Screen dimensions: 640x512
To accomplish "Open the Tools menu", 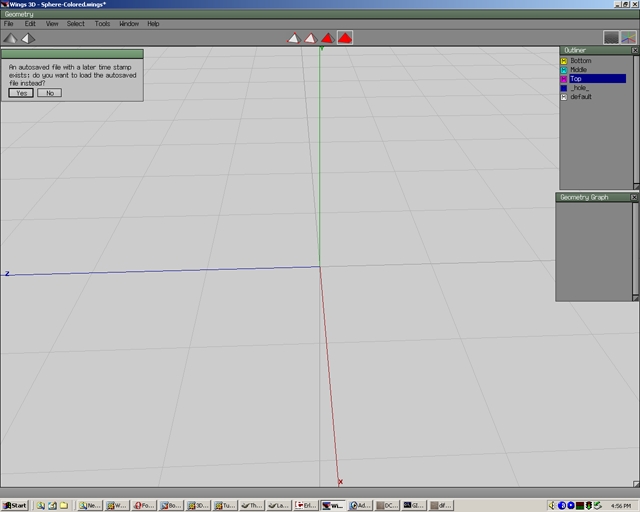I will point(102,24).
